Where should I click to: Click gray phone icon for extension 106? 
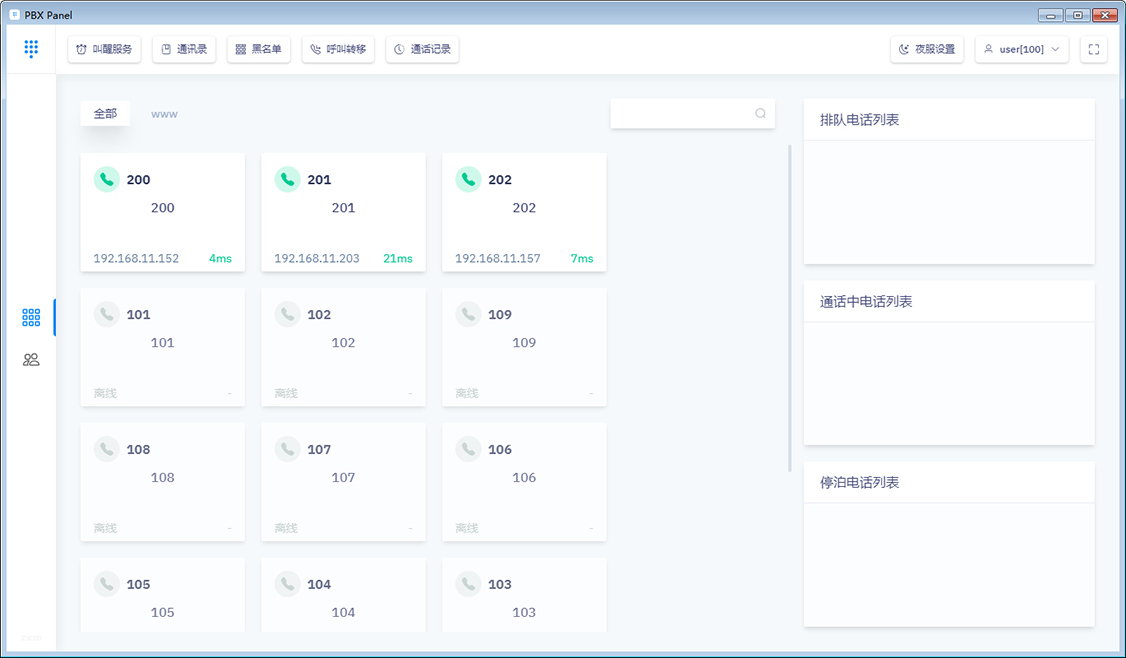tap(469, 450)
